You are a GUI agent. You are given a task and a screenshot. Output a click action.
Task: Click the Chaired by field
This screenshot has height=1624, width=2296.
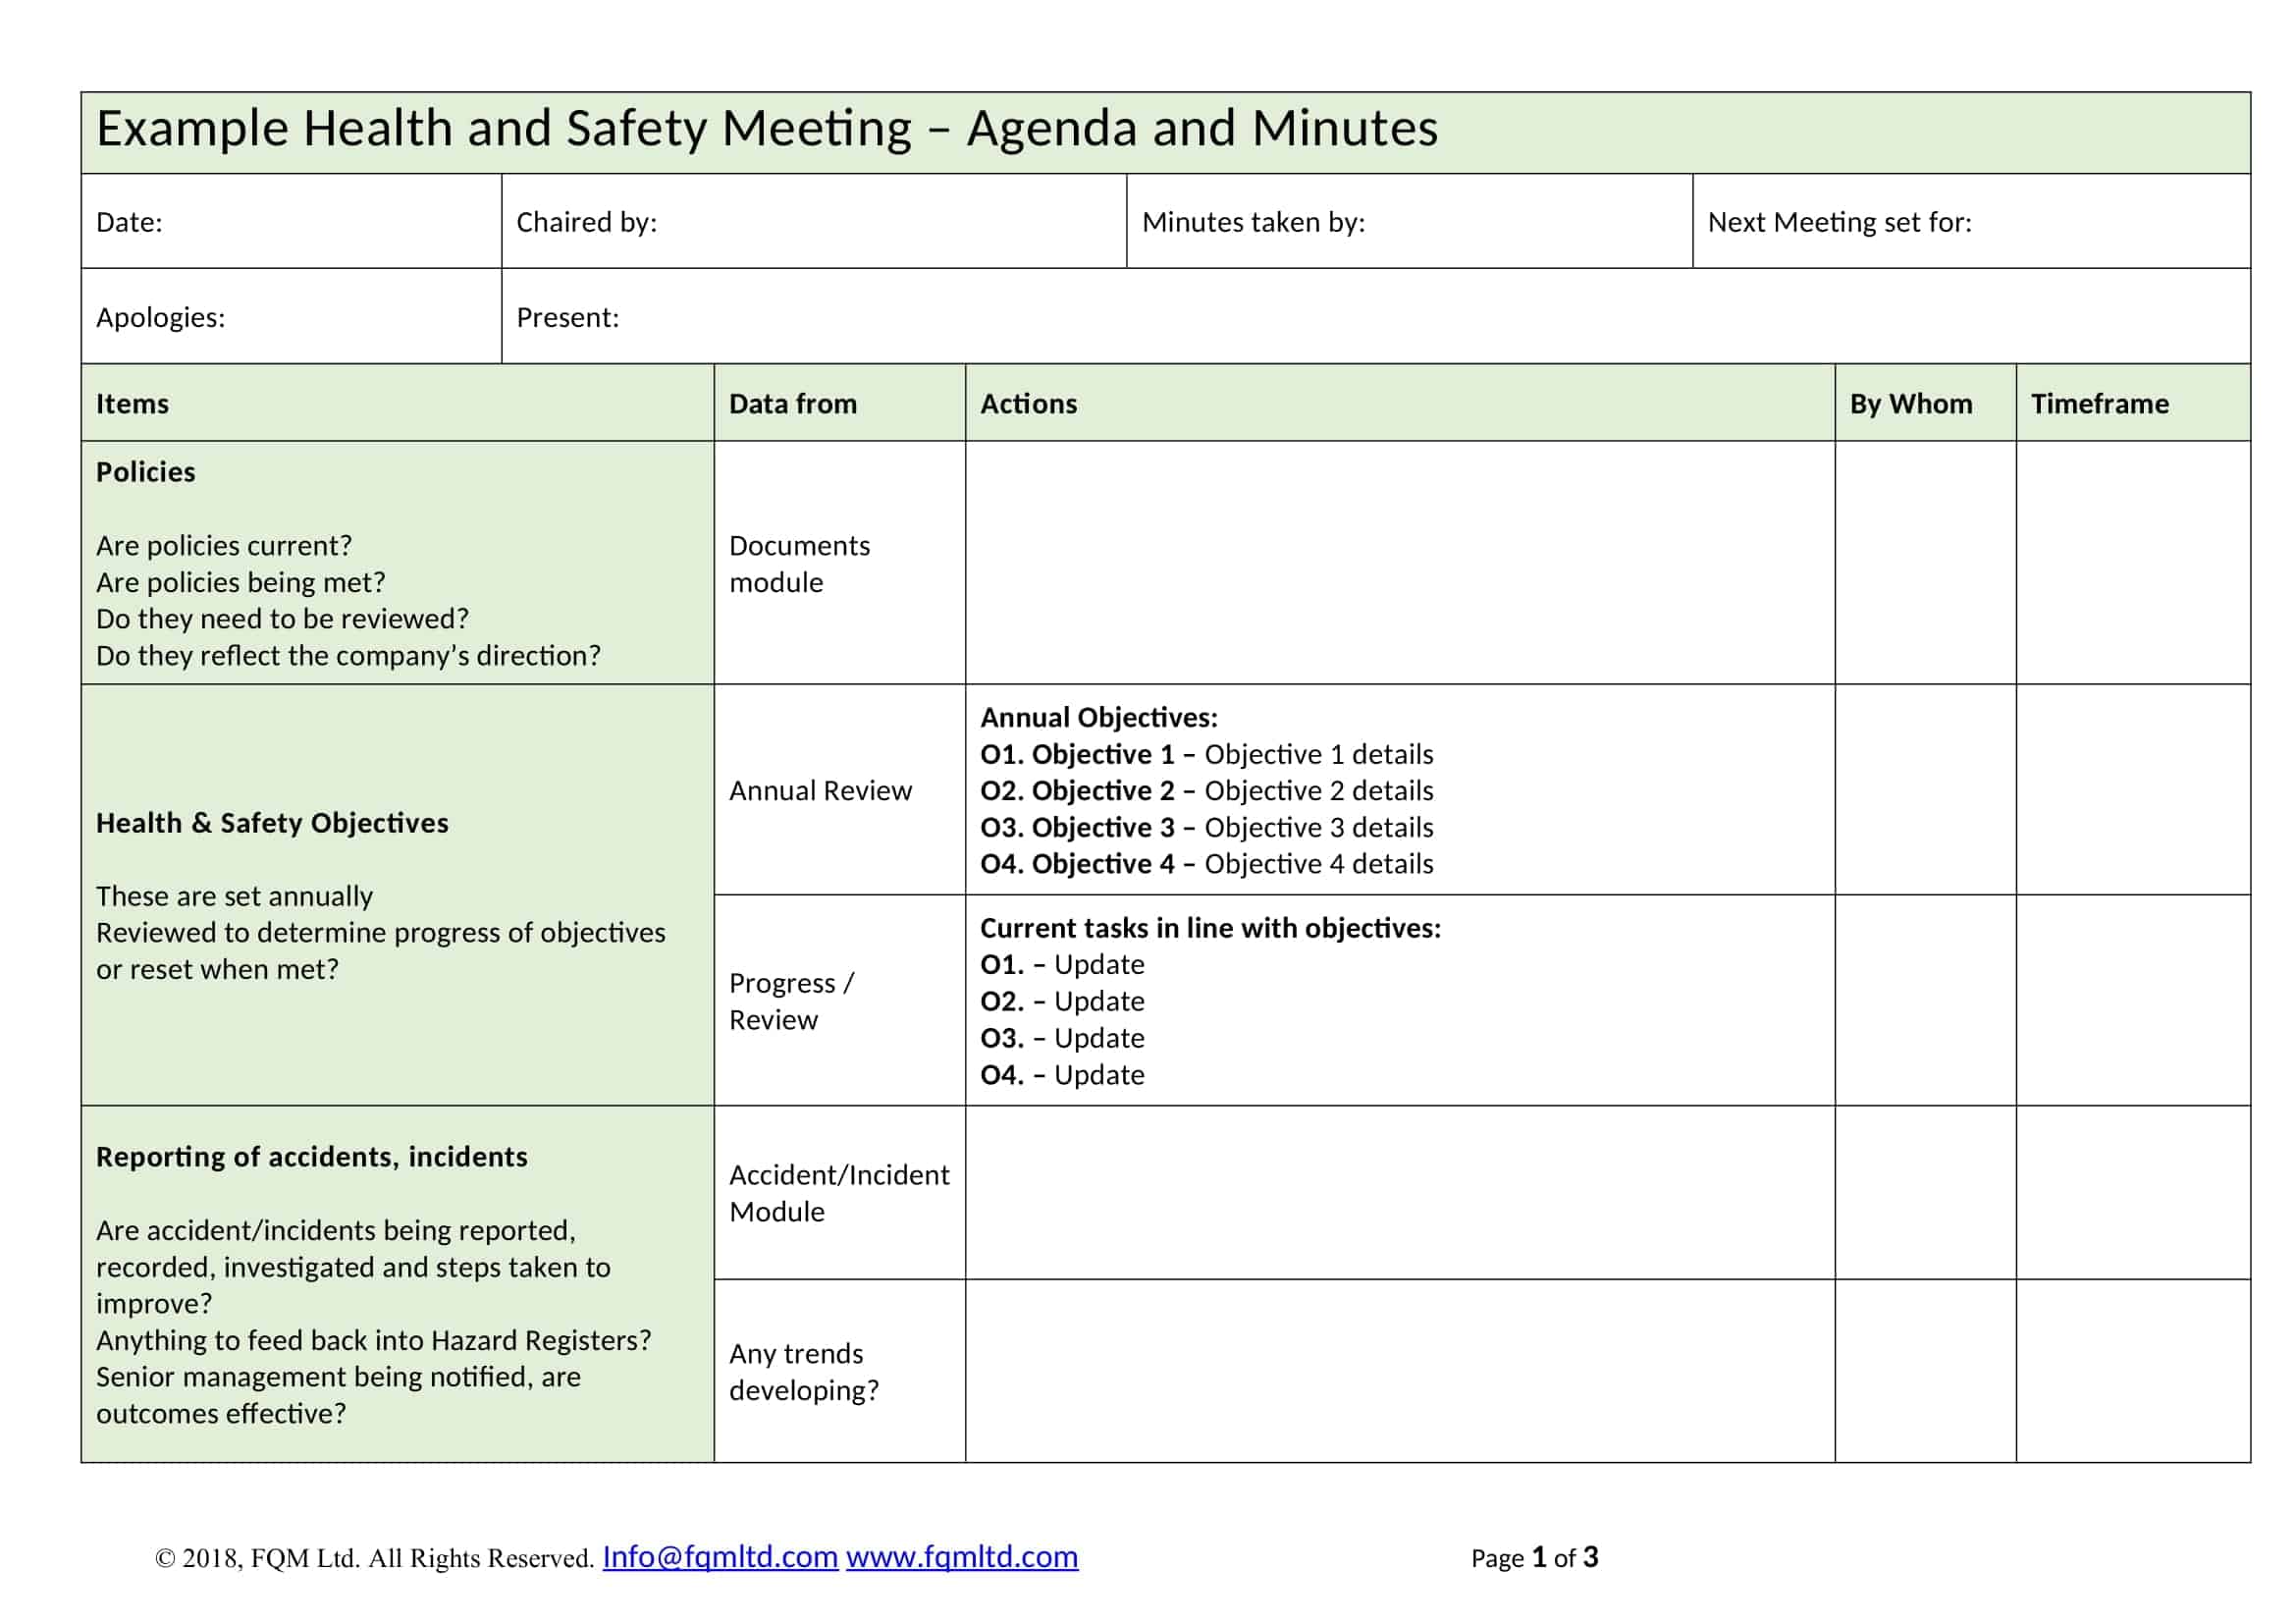pos(813,222)
